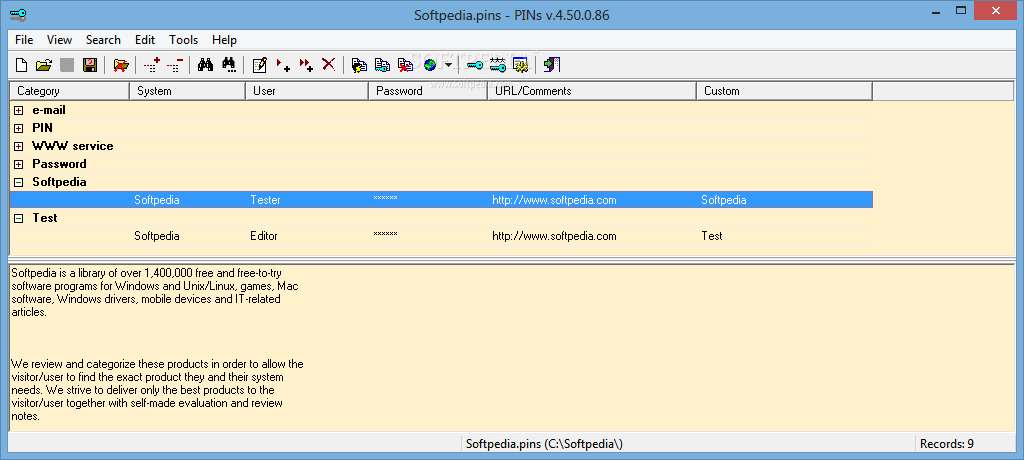This screenshot has height=460, width=1024.
Task: Open dropdown arrow beside globe icon
Action: pyautogui.click(x=448, y=65)
